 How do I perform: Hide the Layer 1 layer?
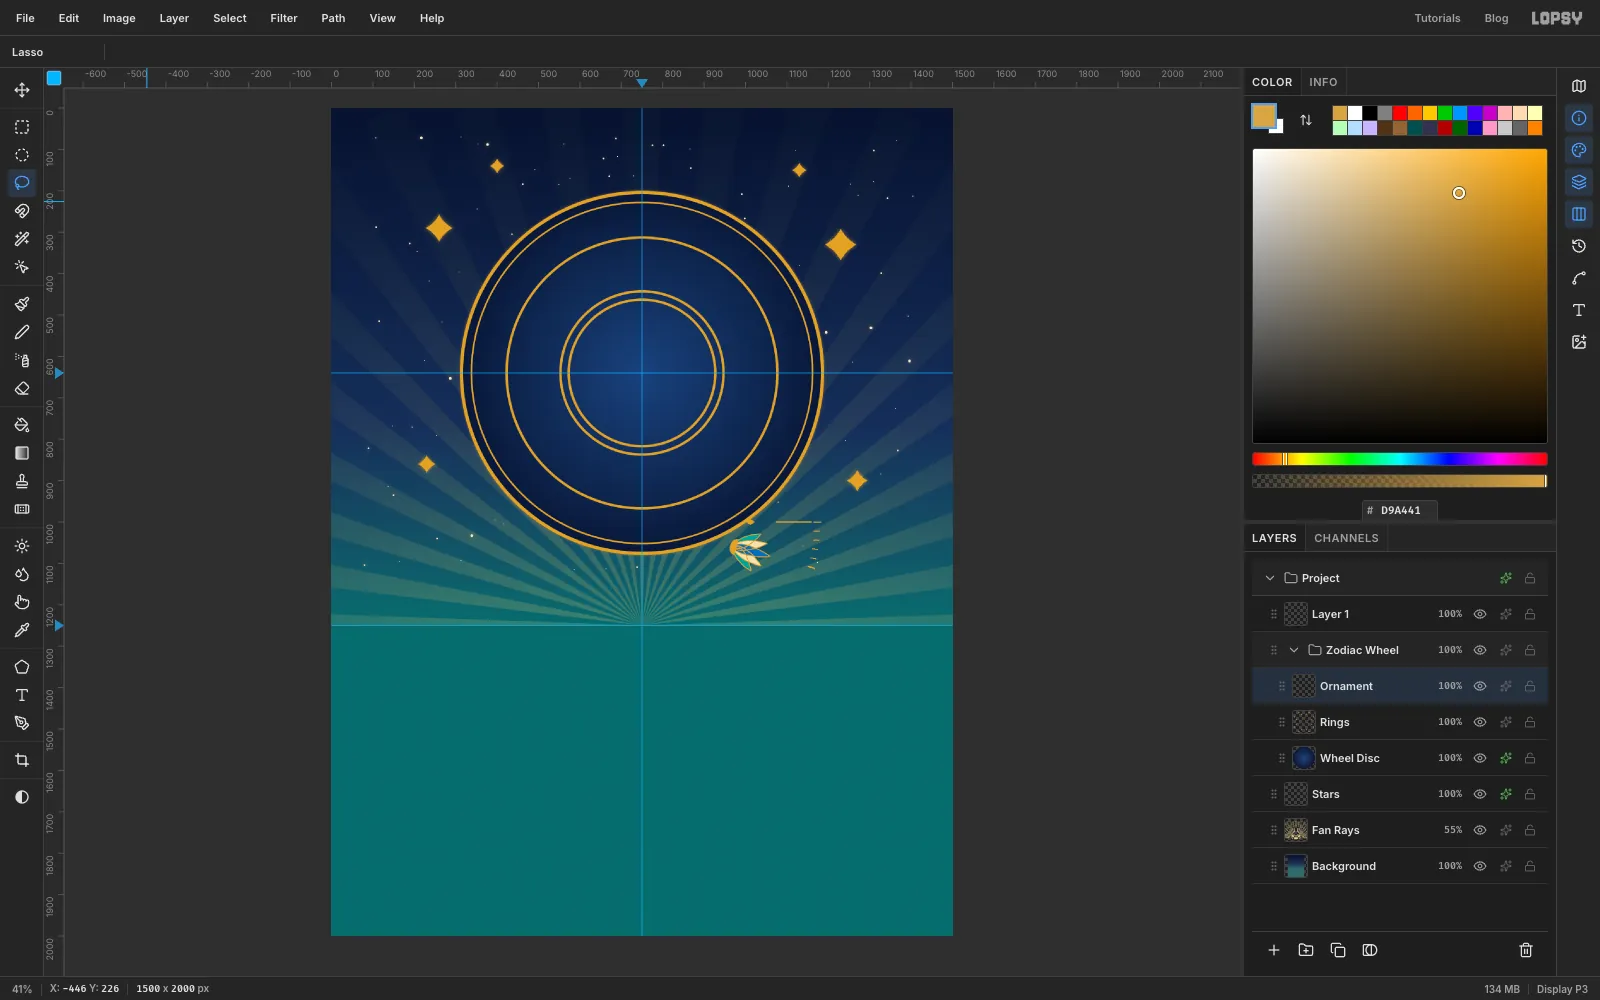pos(1480,614)
